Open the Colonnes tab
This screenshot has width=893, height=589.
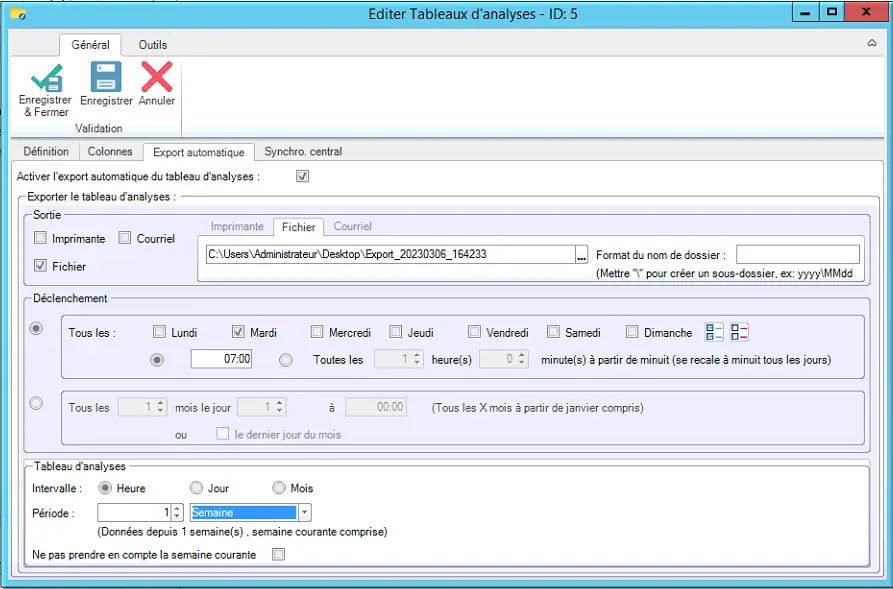click(x=110, y=152)
